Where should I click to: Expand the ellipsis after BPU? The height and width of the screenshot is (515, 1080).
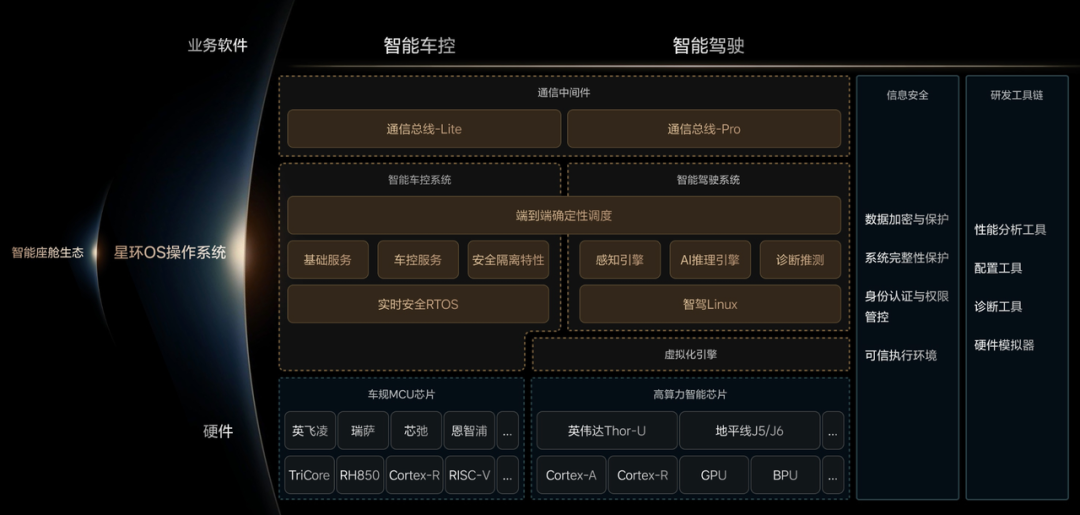833,475
